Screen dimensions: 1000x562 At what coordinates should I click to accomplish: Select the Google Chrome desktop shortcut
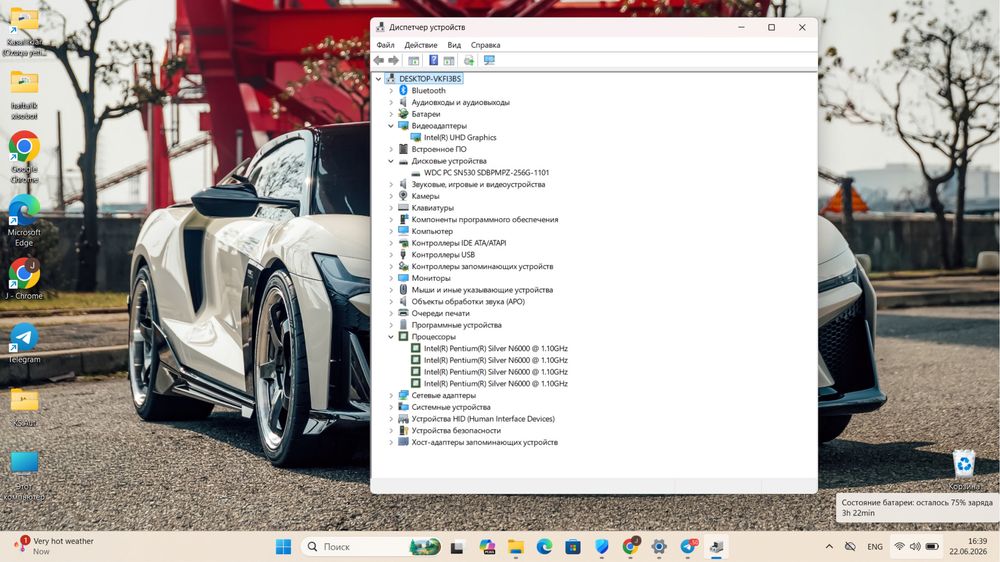(24, 158)
